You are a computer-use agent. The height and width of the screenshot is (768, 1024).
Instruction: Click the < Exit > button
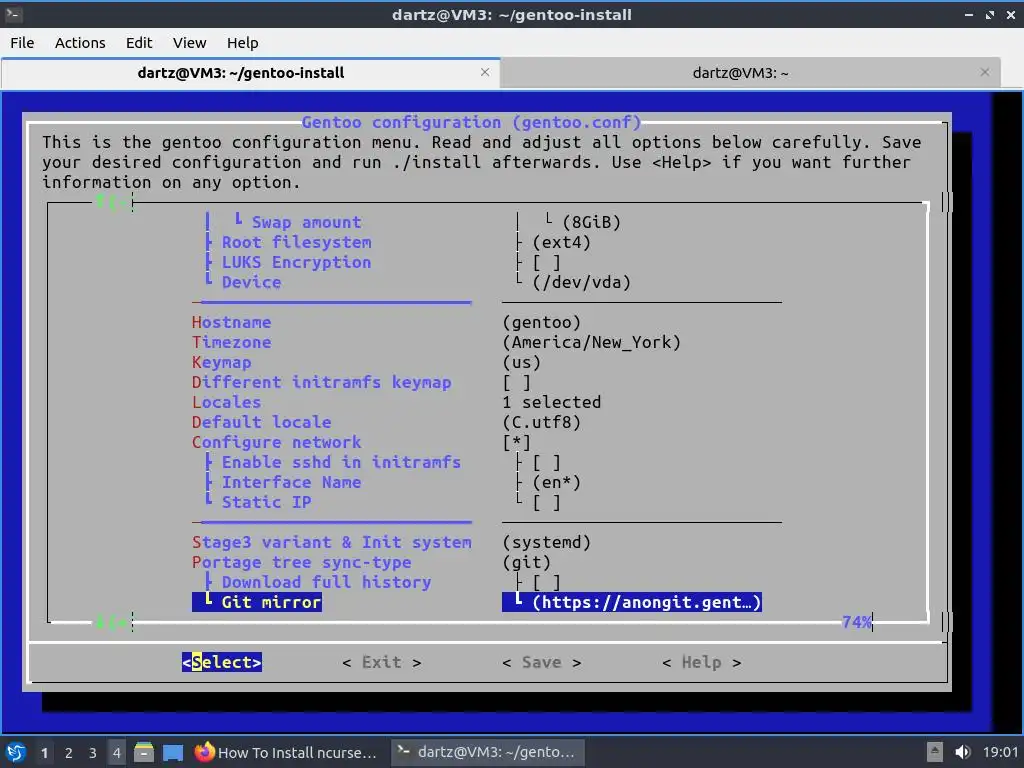[x=381, y=662]
